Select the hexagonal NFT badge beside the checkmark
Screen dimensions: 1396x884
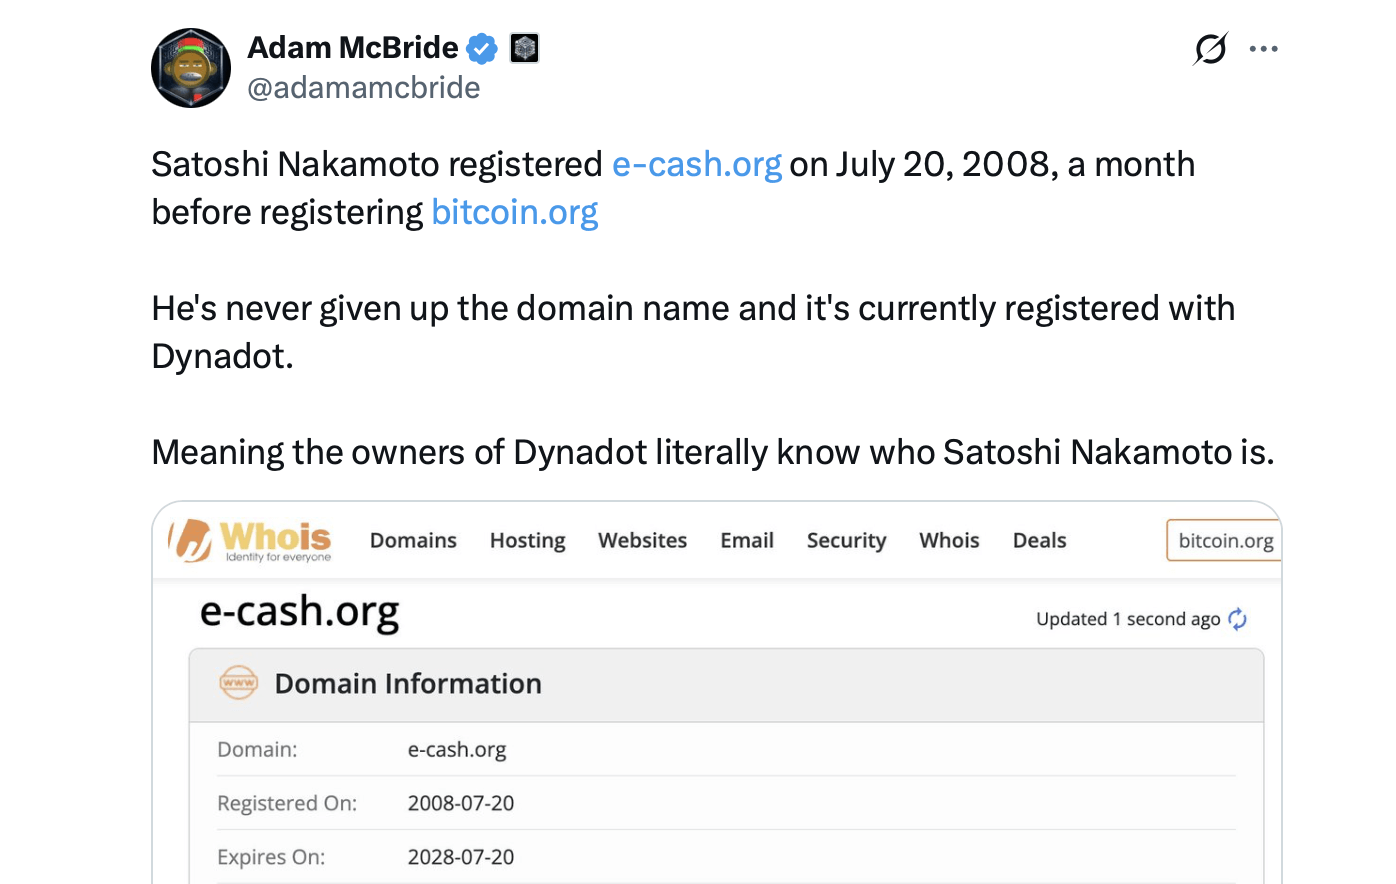[524, 47]
